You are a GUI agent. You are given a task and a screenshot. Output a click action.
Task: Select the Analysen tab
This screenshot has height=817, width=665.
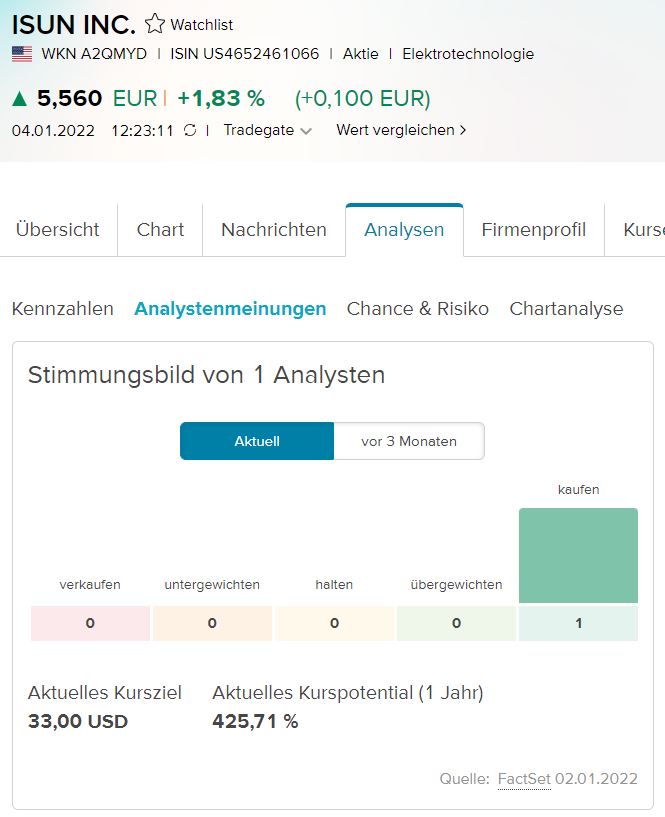coord(404,230)
